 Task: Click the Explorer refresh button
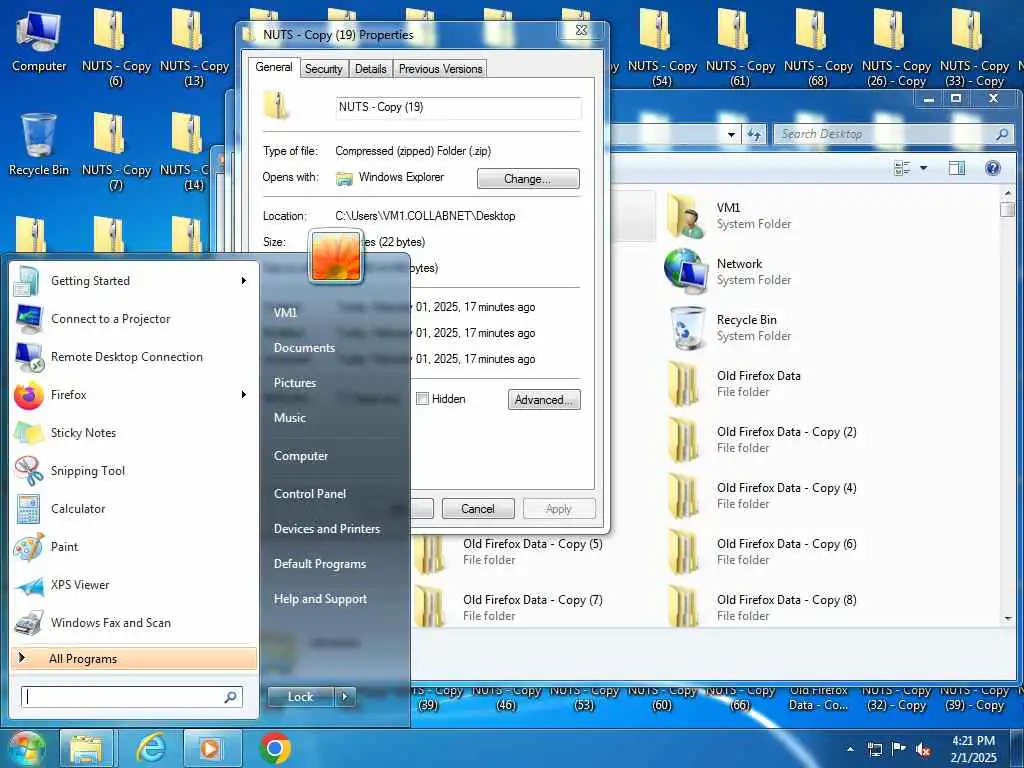[x=754, y=135]
